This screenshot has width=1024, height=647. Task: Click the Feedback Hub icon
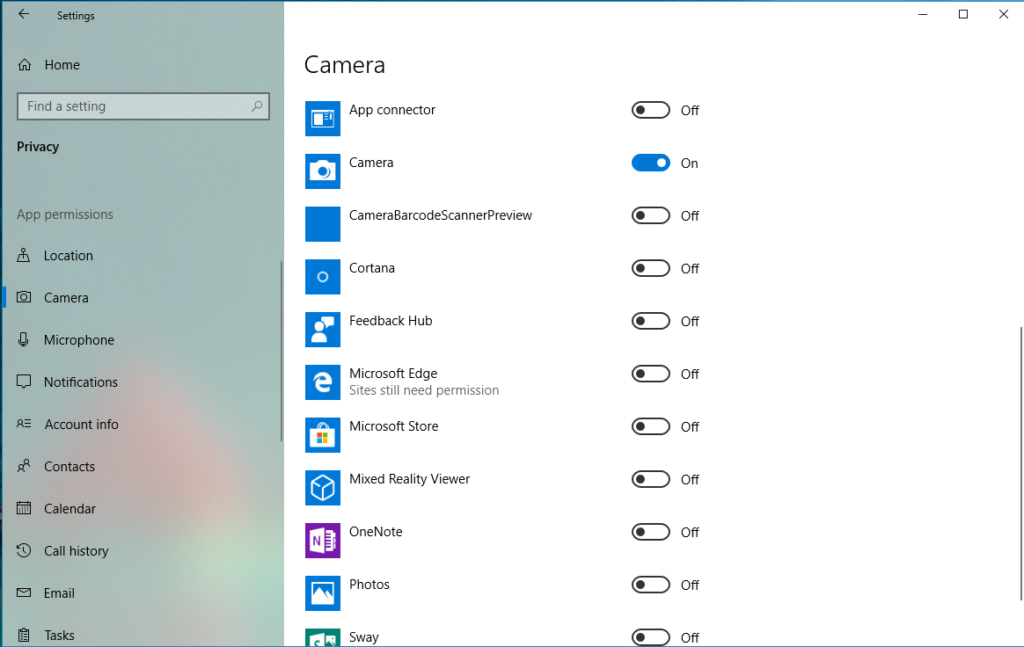[x=322, y=329]
